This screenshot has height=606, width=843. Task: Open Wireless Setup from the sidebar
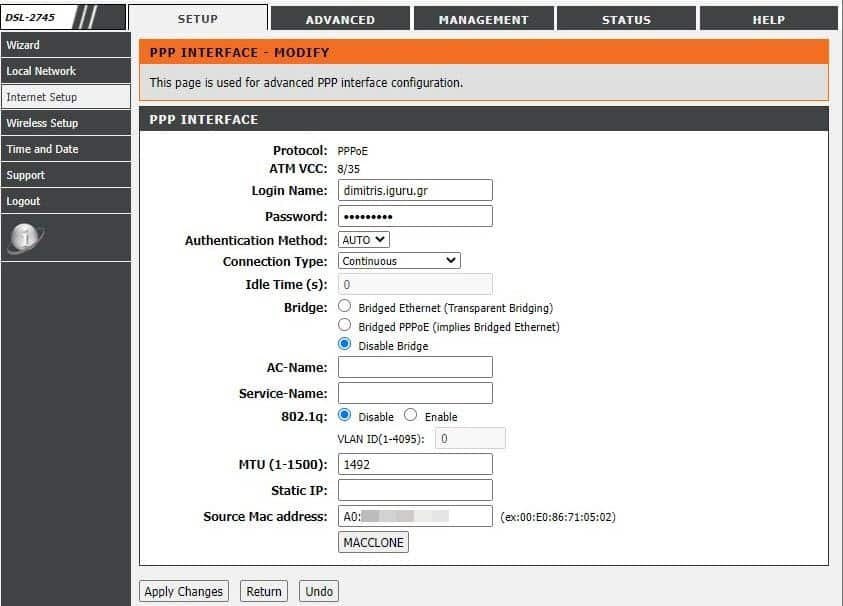click(46, 122)
